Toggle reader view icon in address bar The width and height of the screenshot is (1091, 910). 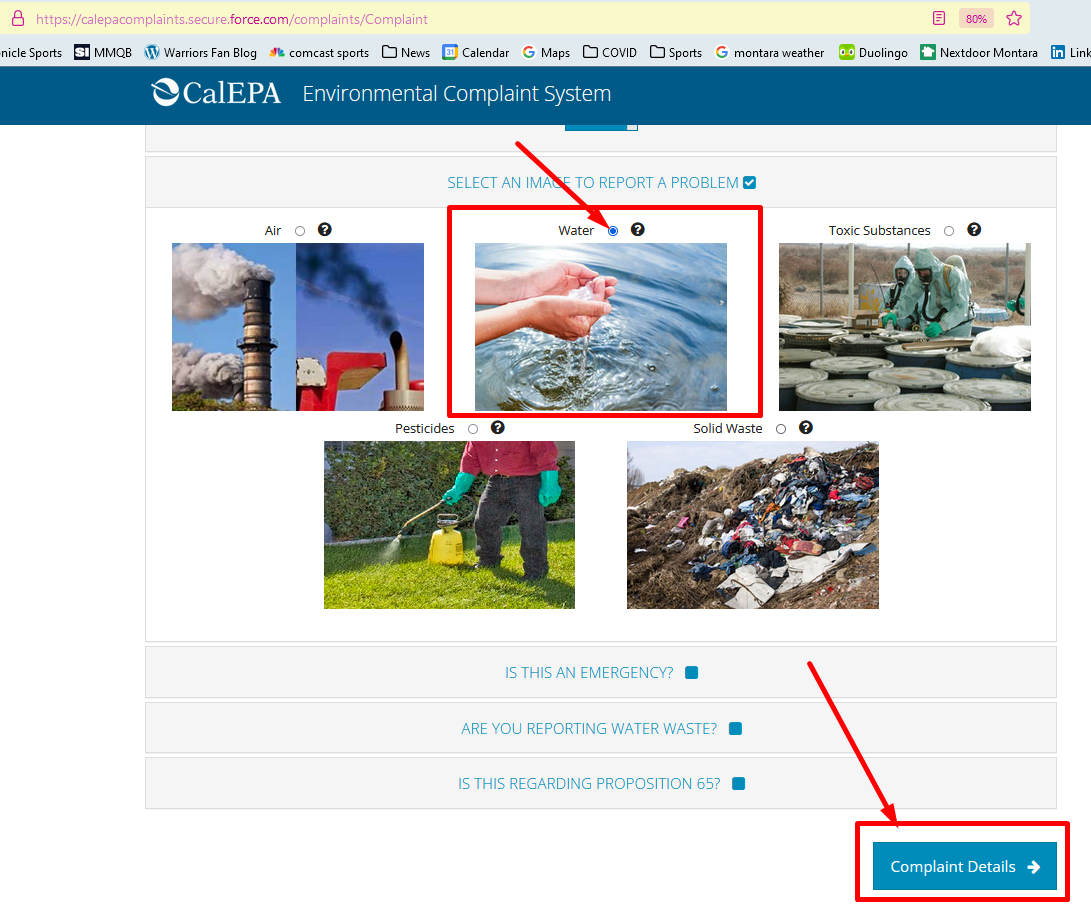click(939, 19)
